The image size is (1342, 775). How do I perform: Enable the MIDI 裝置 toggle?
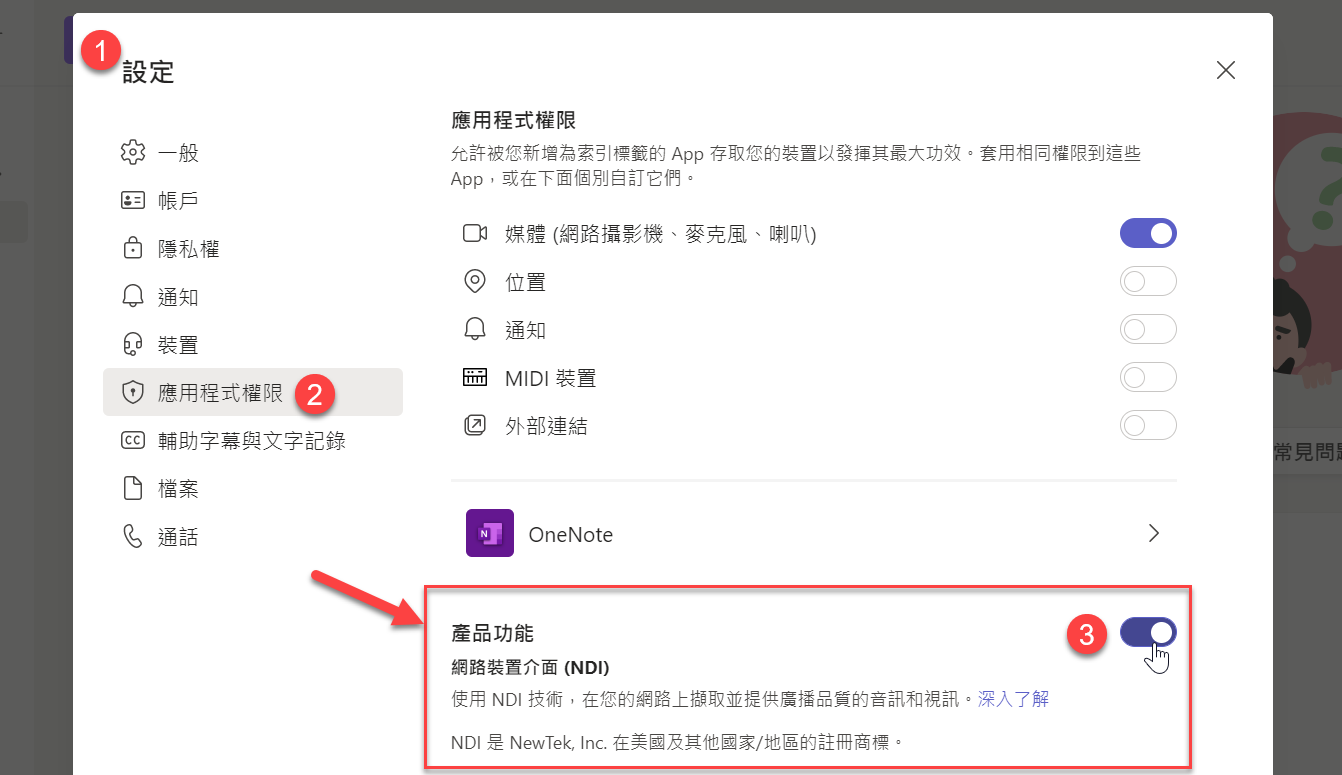(1148, 378)
